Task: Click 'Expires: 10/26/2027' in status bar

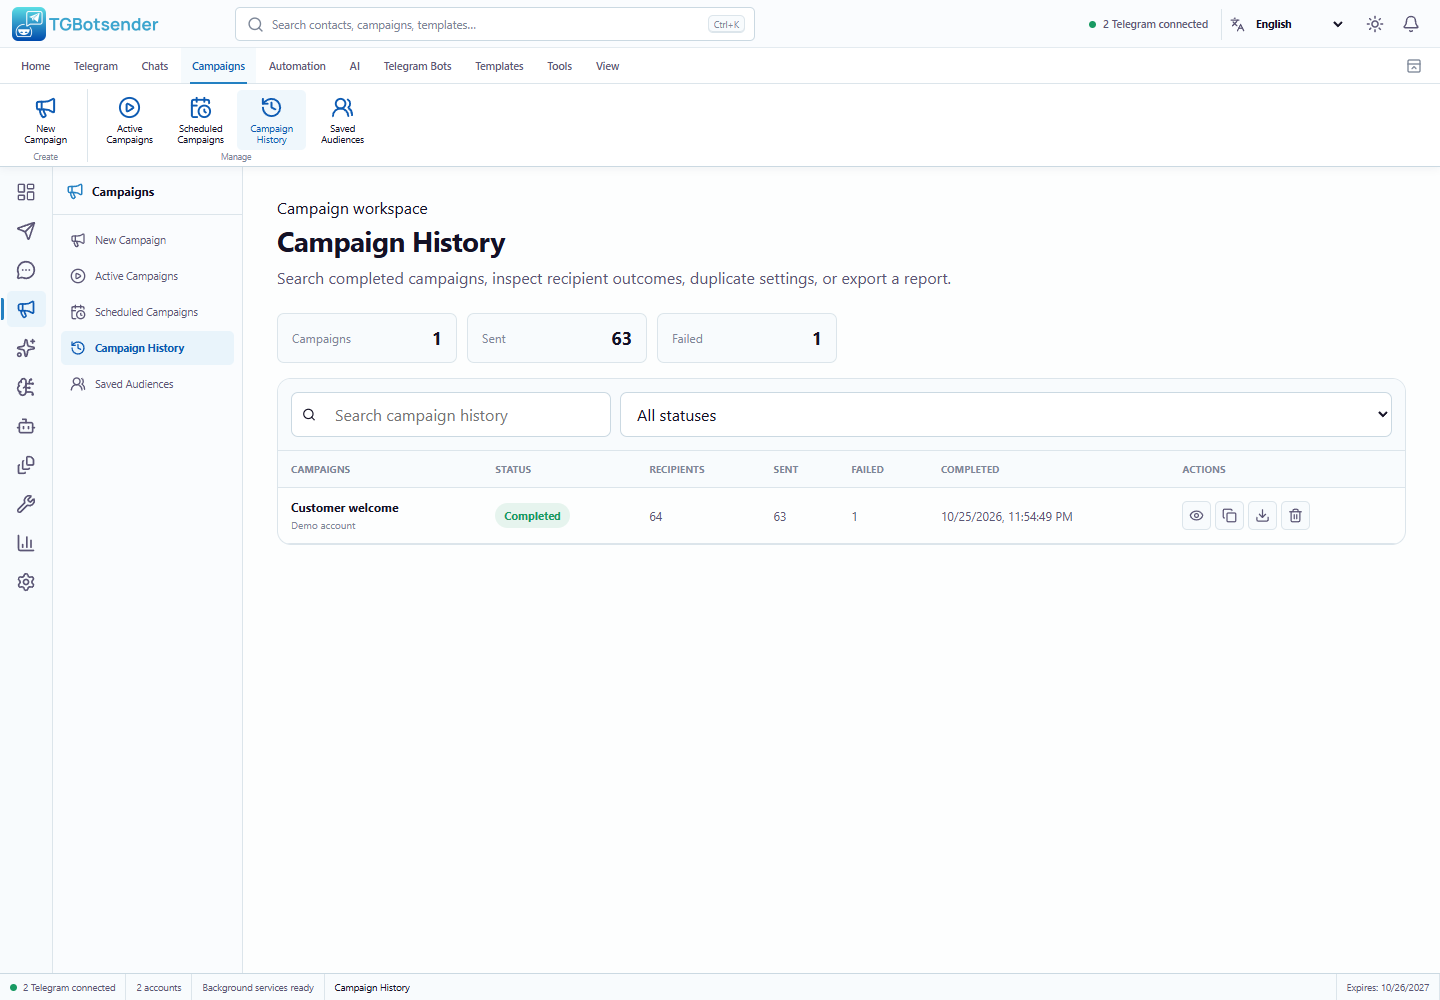Action: point(1388,988)
